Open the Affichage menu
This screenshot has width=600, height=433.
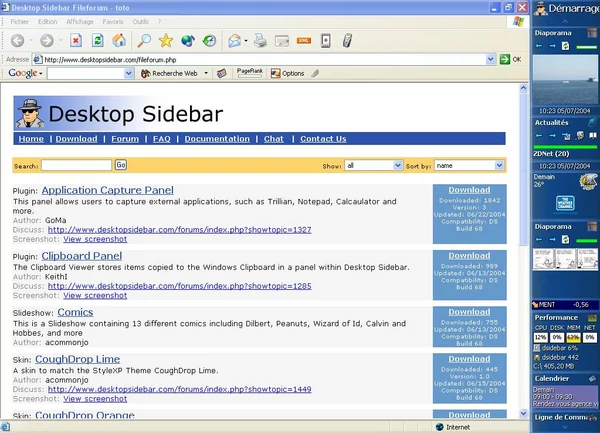coord(80,22)
